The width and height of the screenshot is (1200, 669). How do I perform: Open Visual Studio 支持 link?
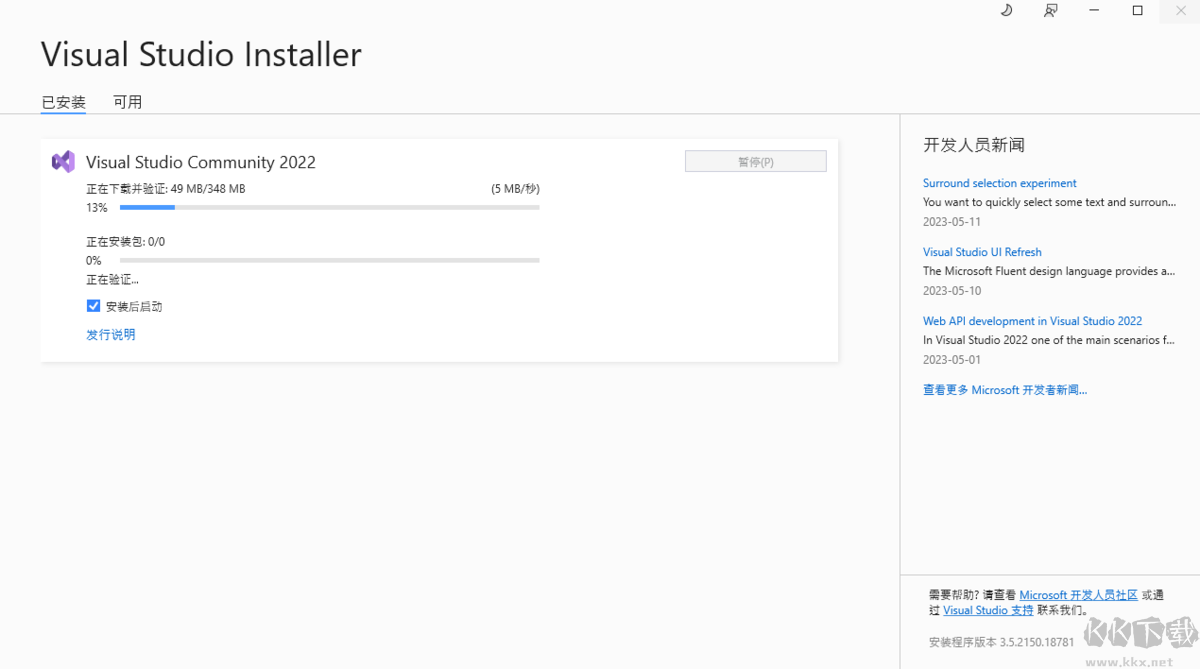point(988,610)
